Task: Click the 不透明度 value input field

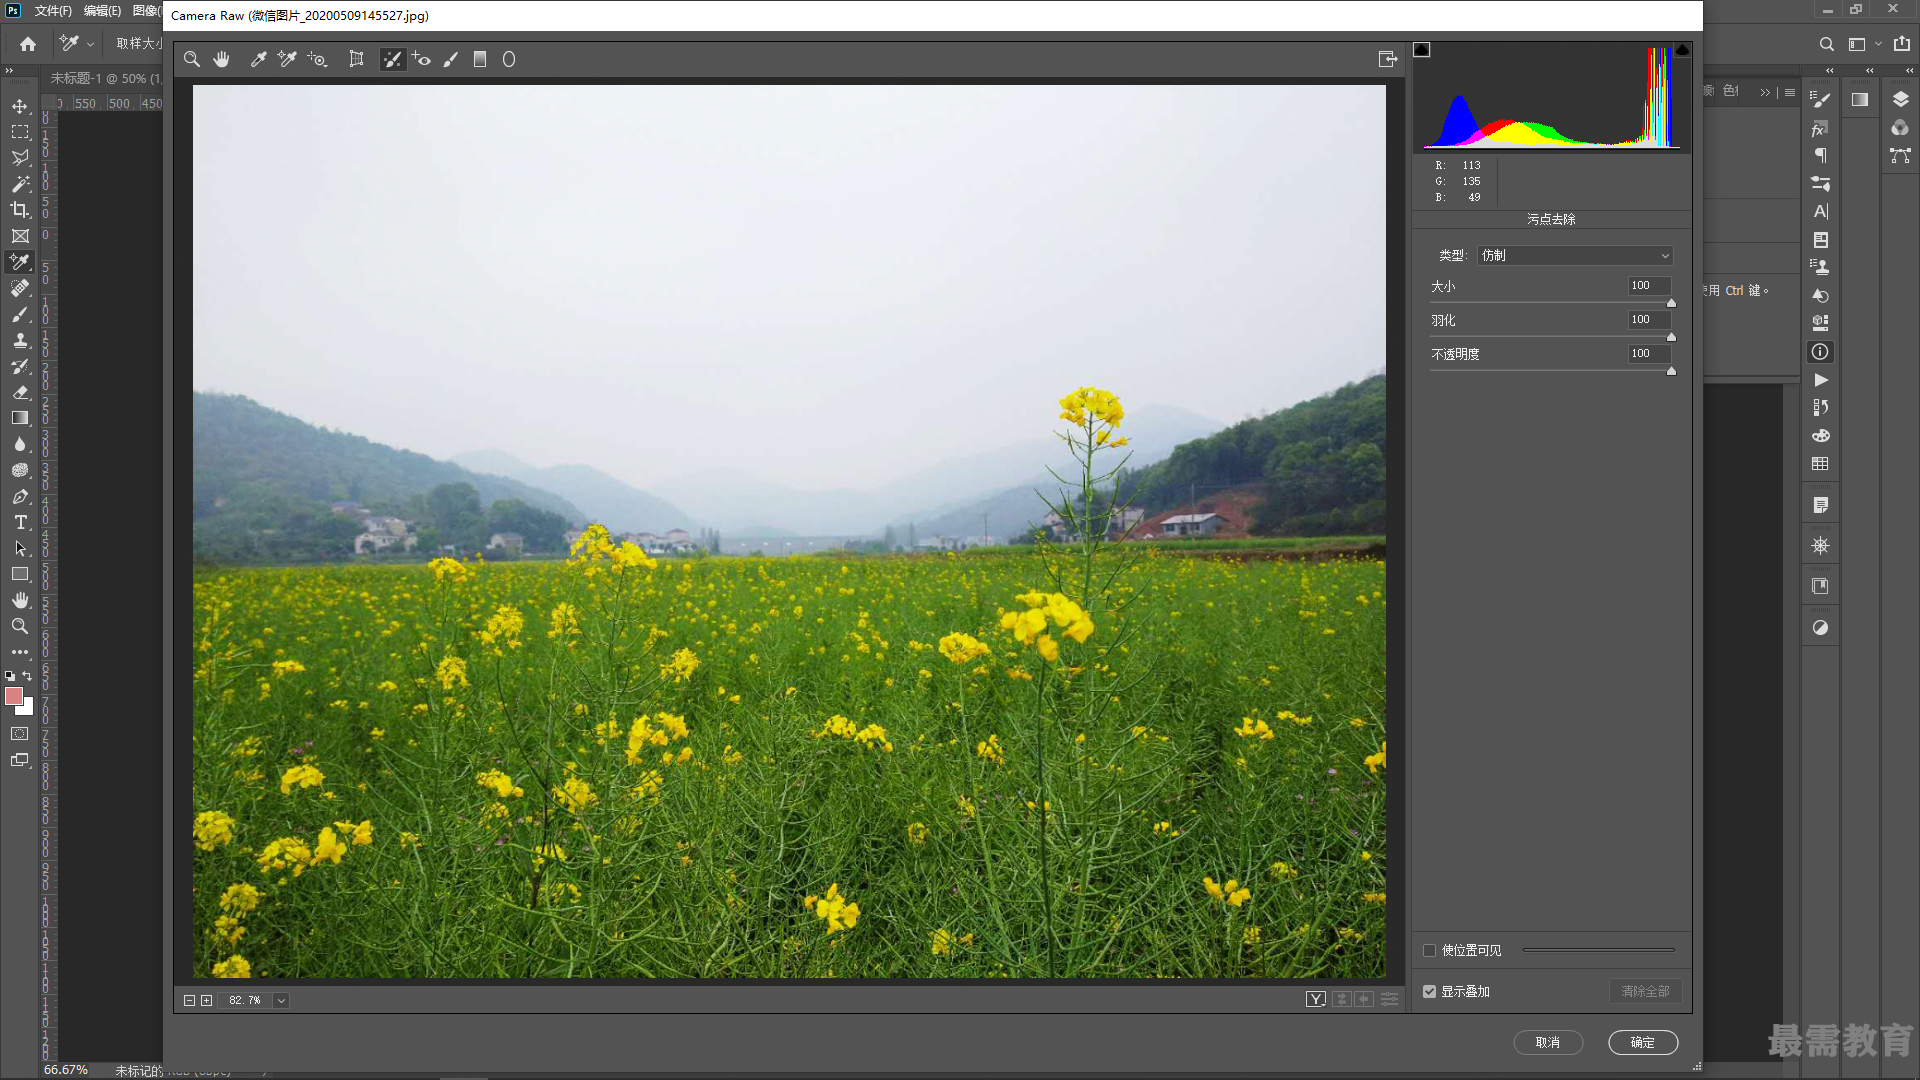Action: tap(1648, 354)
